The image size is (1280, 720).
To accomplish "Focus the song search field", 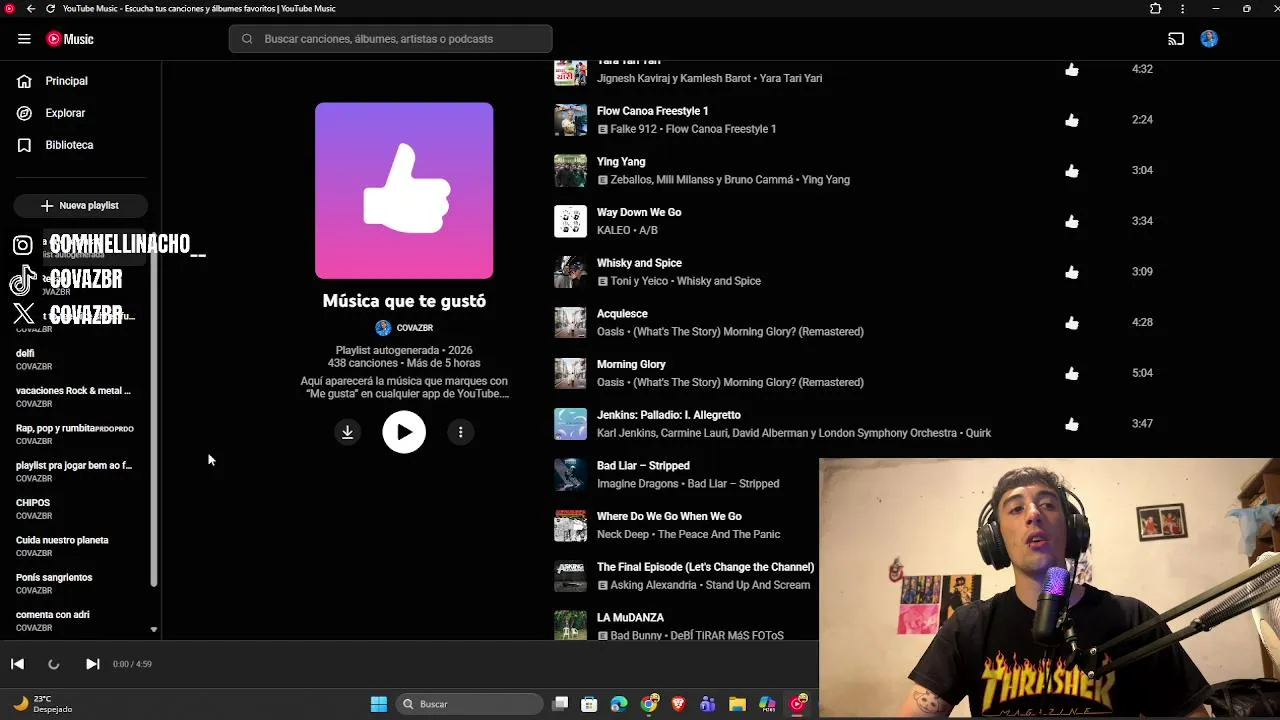I will [x=390, y=39].
